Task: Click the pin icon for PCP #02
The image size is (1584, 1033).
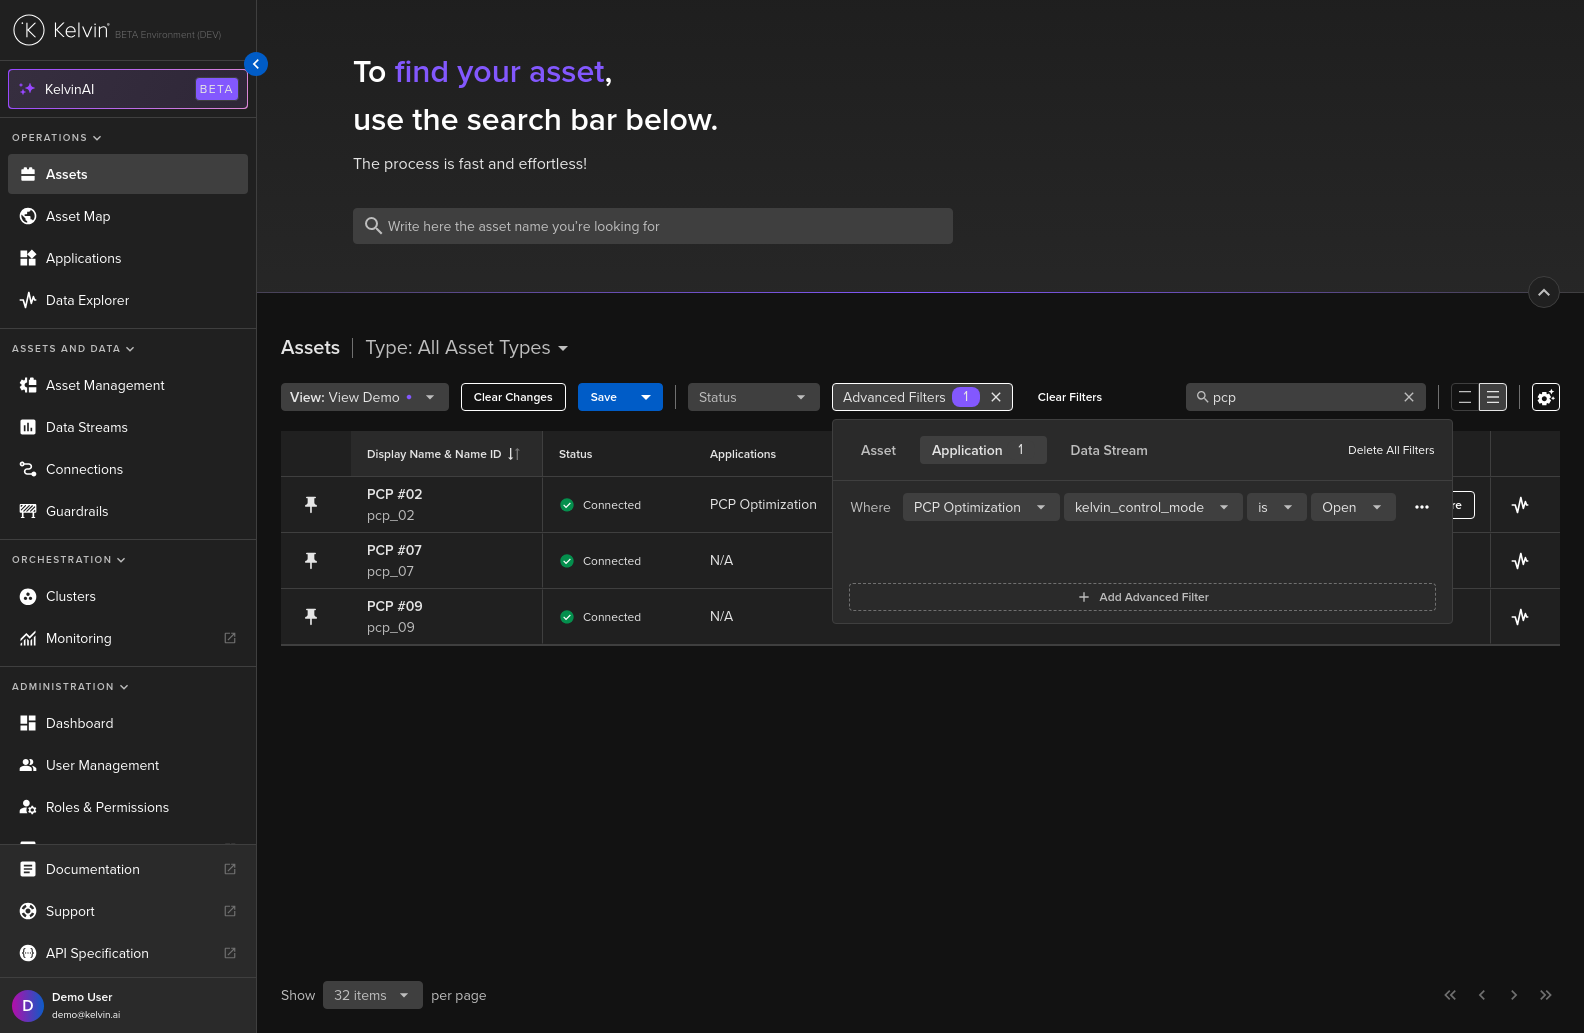Action: coord(311,505)
